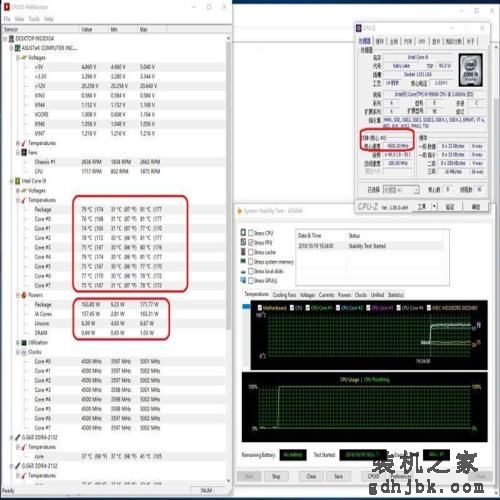Click the DESKTOP computer node icon
Screen dimensions: 500x500
[x=12, y=38]
